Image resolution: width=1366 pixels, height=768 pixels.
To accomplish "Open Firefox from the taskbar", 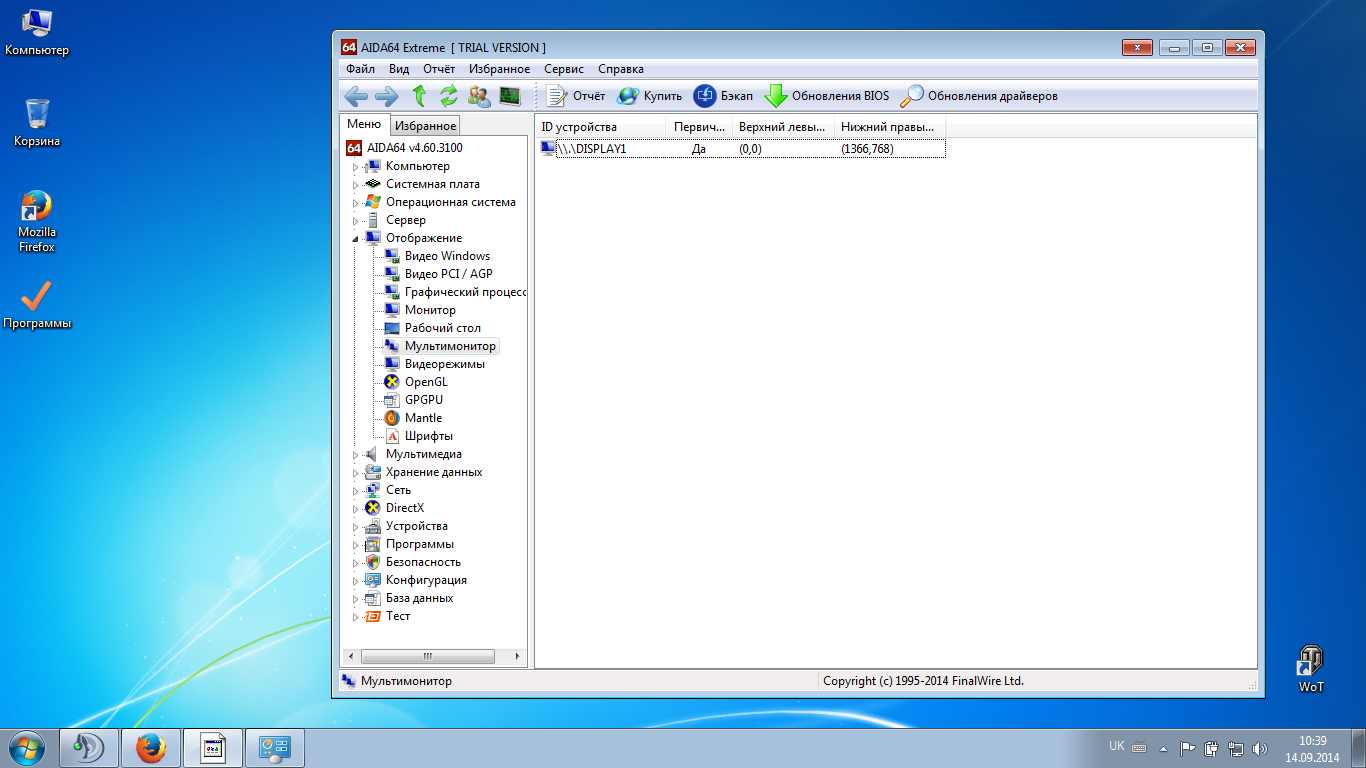I will pyautogui.click(x=150, y=748).
